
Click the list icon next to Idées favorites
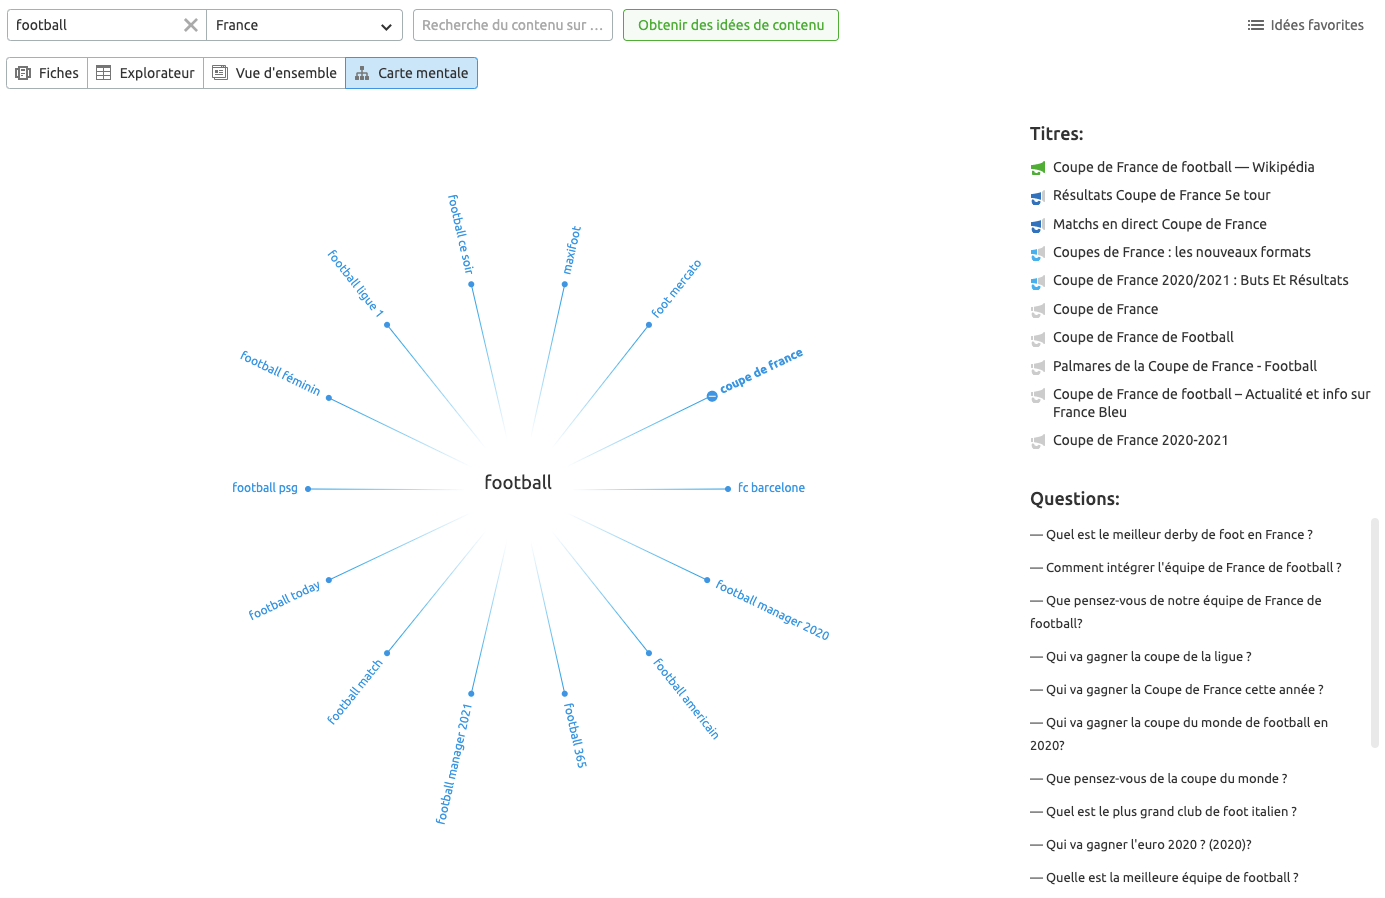[x=1256, y=25]
